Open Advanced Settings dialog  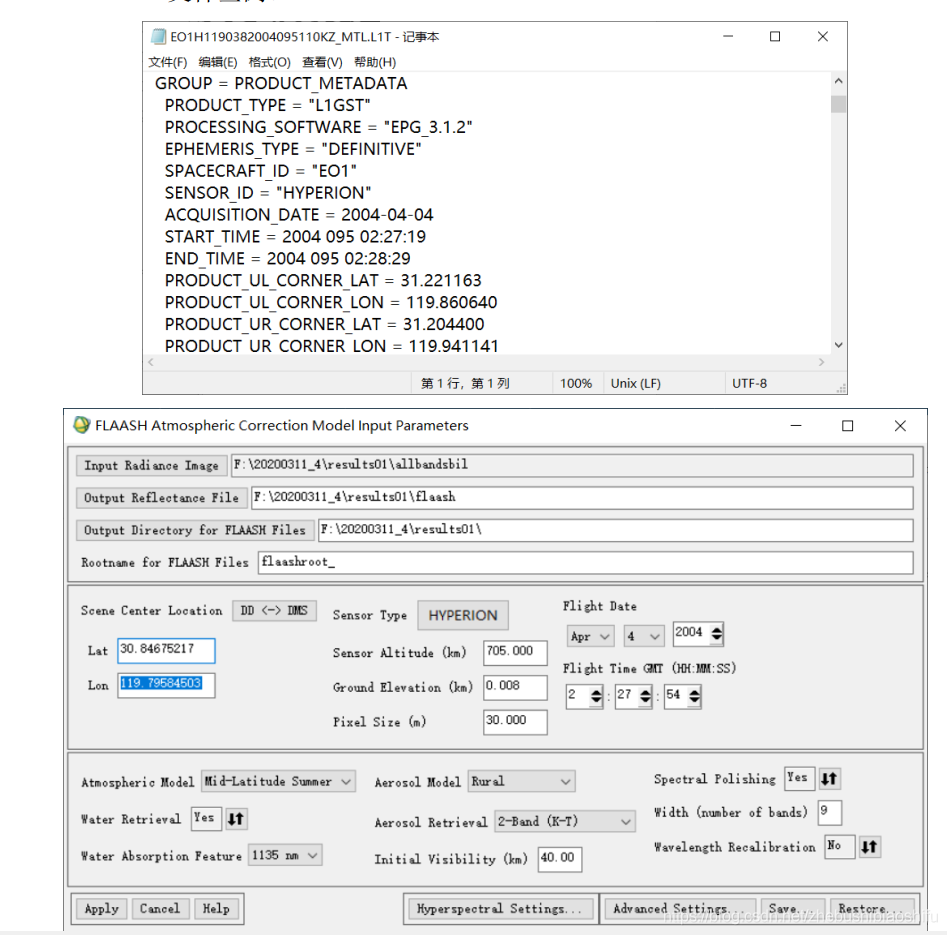click(679, 908)
